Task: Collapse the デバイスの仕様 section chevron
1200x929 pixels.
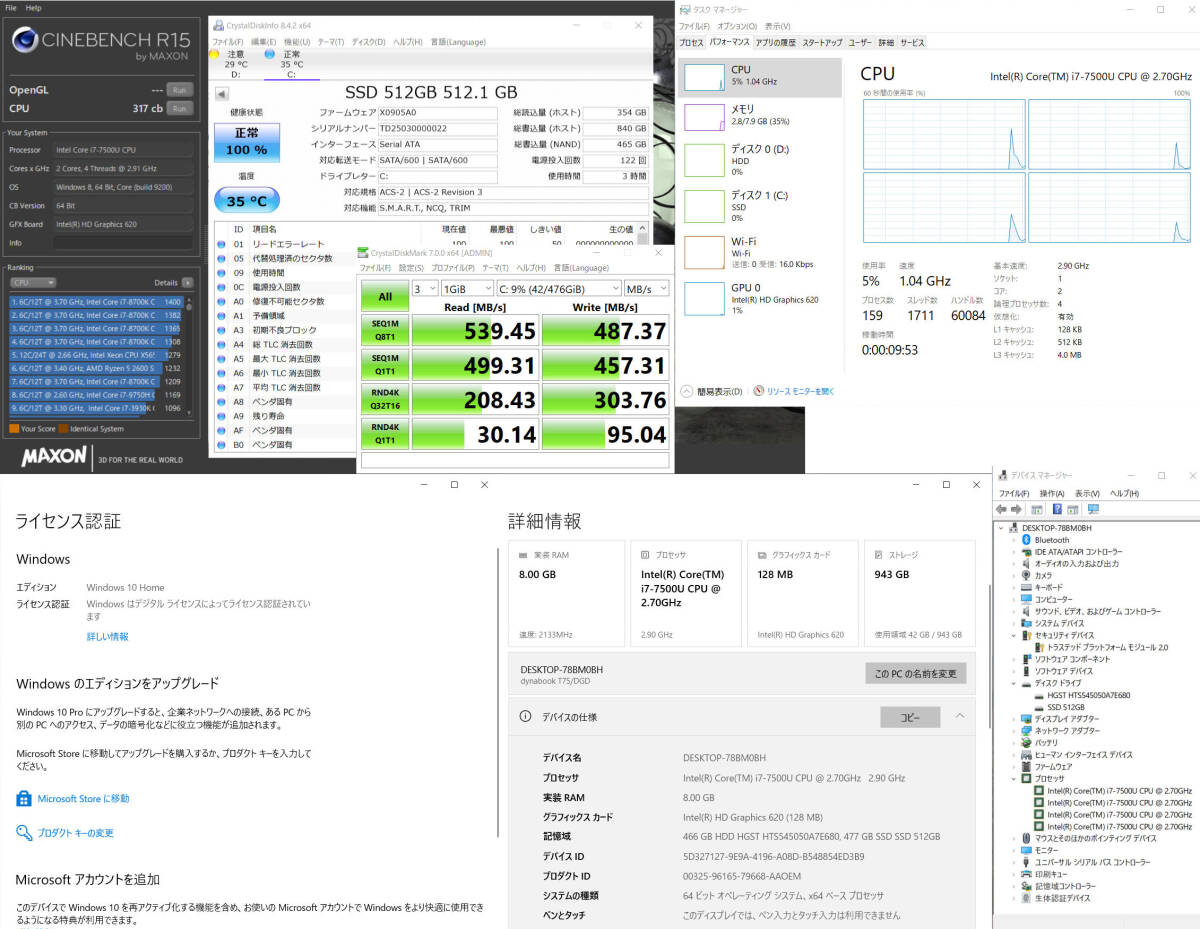Action: (960, 716)
